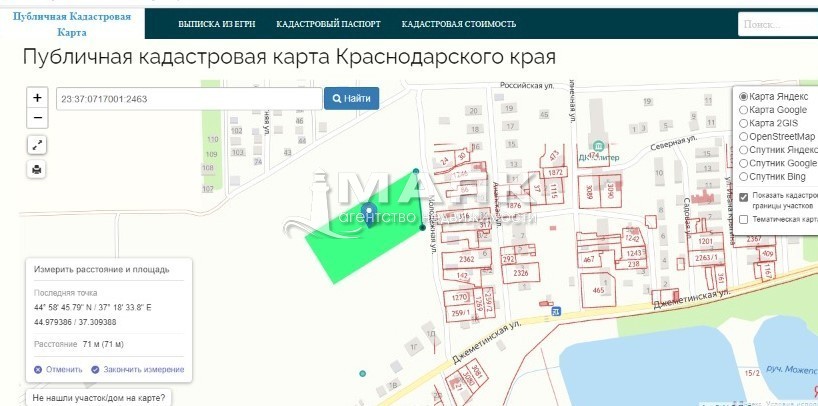Click Отменить to cancel measurement

tap(58, 369)
